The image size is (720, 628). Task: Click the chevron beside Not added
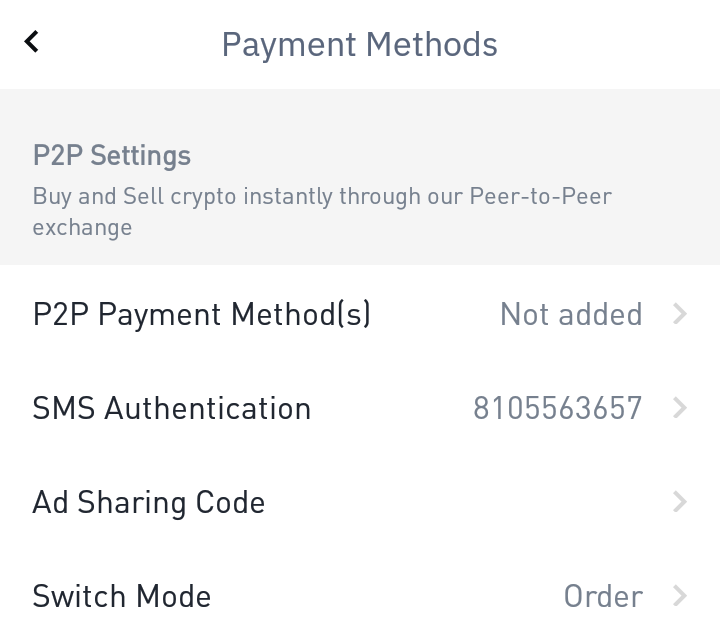[x=680, y=314]
